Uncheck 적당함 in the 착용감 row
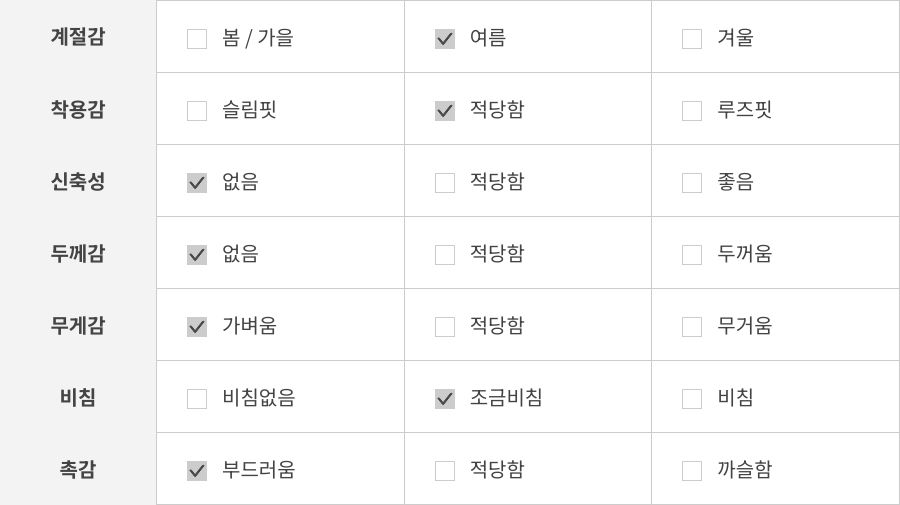The height and width of the screenshot is (505, 900). [445, 111]
